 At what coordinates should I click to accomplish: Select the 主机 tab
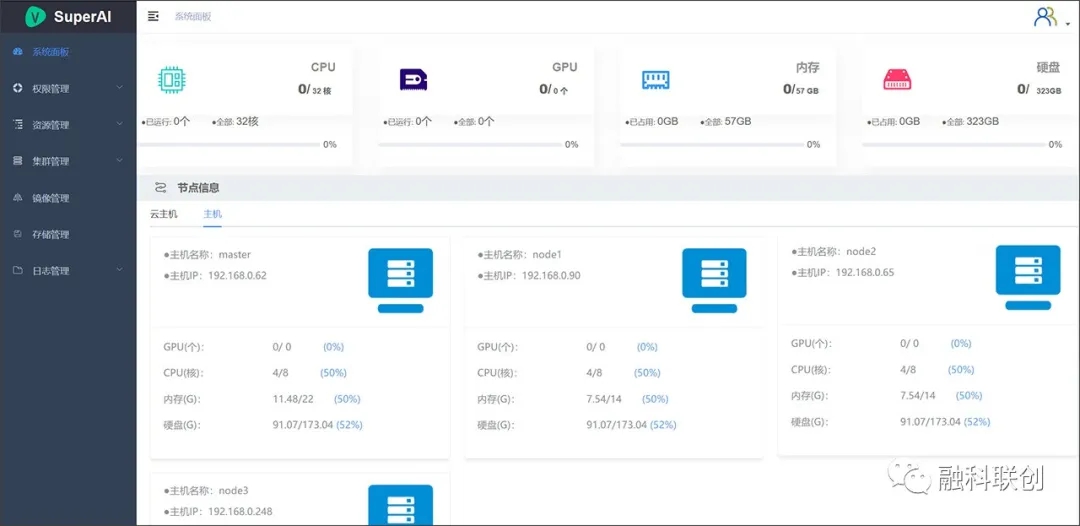[212, 214]
